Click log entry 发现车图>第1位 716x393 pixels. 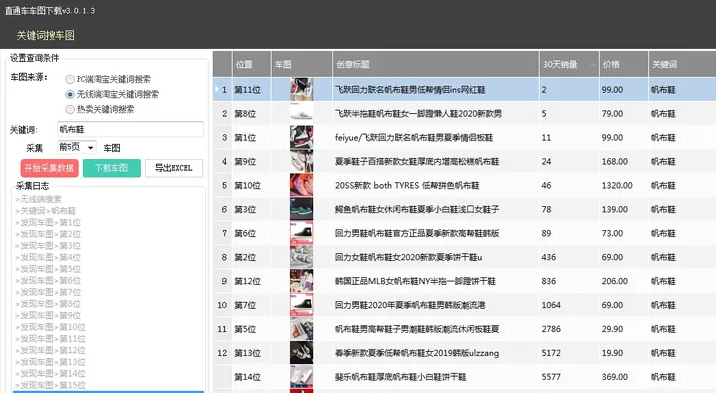(x=48, y=223)
